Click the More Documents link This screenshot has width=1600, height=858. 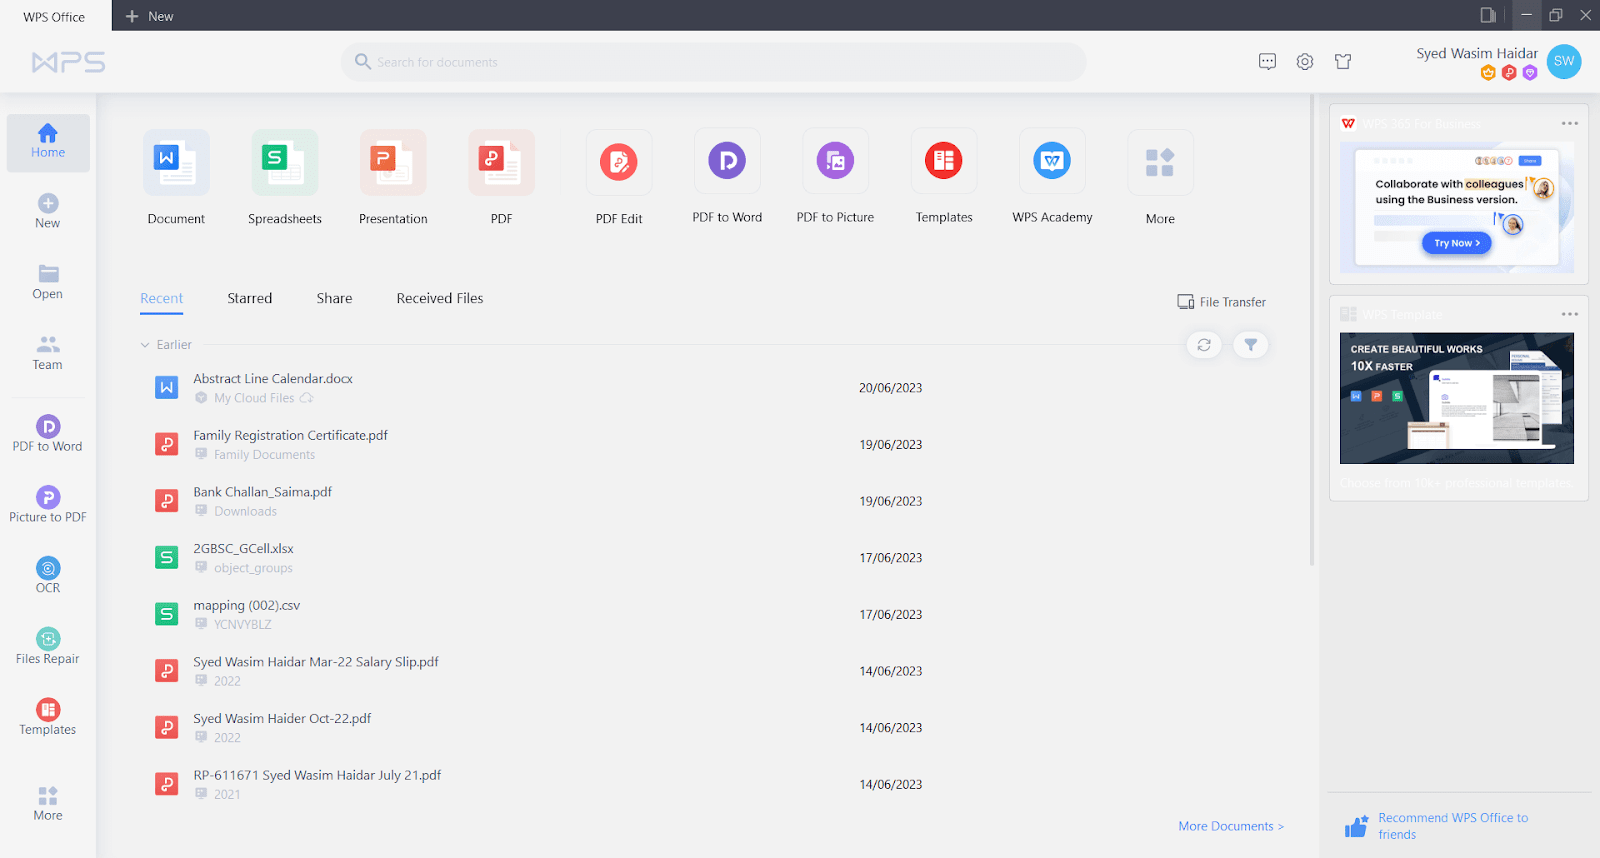click(x=1230, y=826)
